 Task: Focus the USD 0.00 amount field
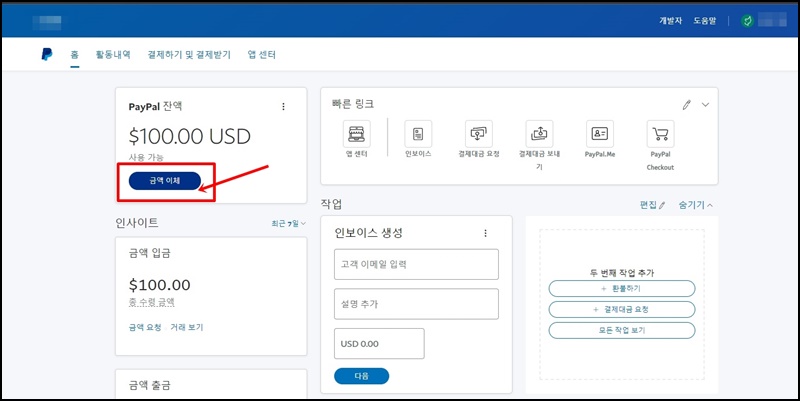(x=379, y=343)
